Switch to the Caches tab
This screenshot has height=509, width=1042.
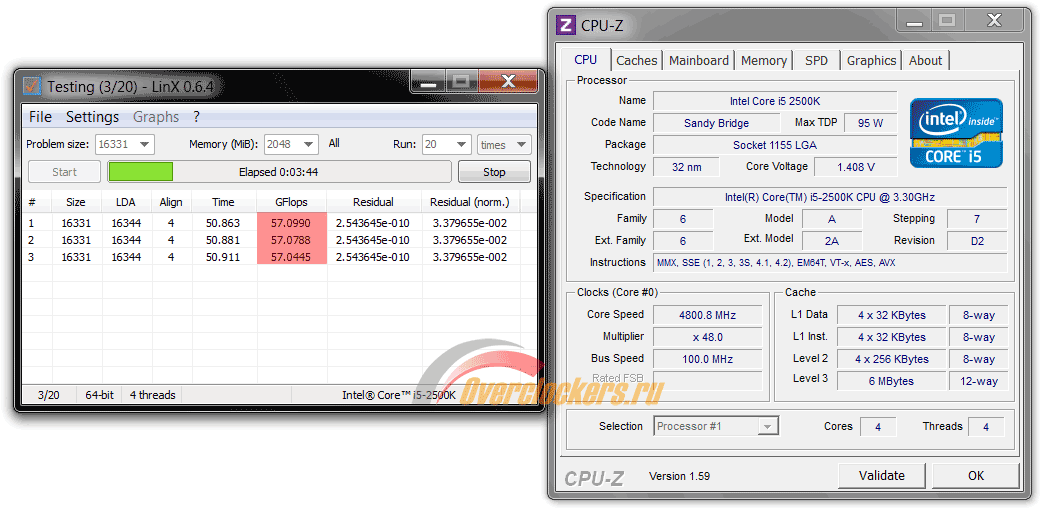click(637, 60)
